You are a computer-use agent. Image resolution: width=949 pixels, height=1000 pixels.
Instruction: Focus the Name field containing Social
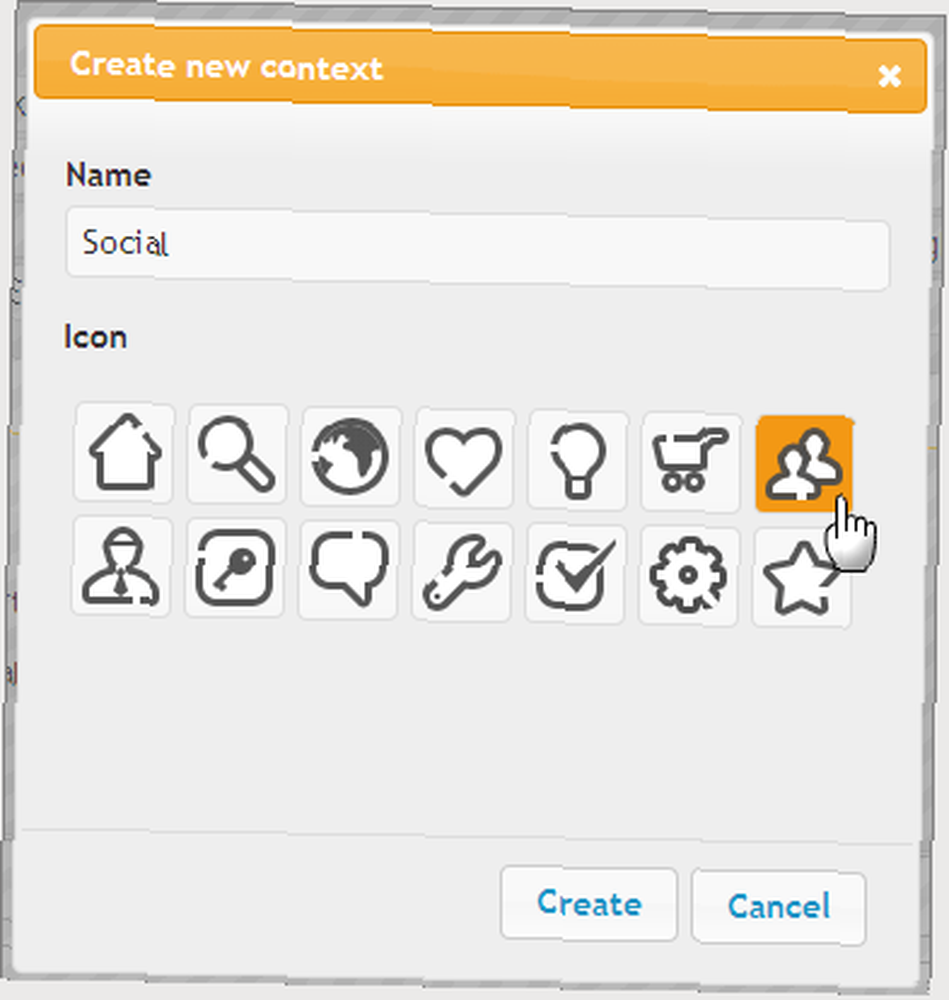point(477,248)
